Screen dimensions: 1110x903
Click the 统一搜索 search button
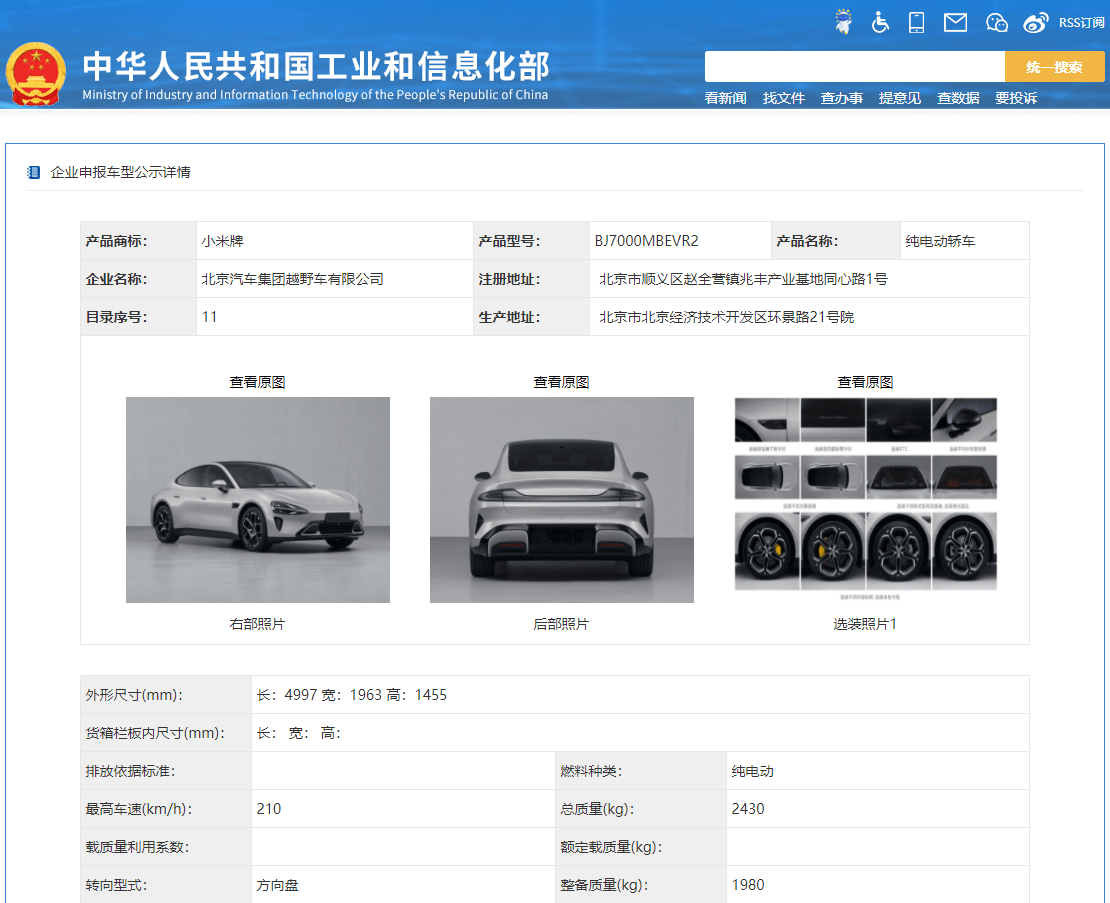(x=1055, y=66)
